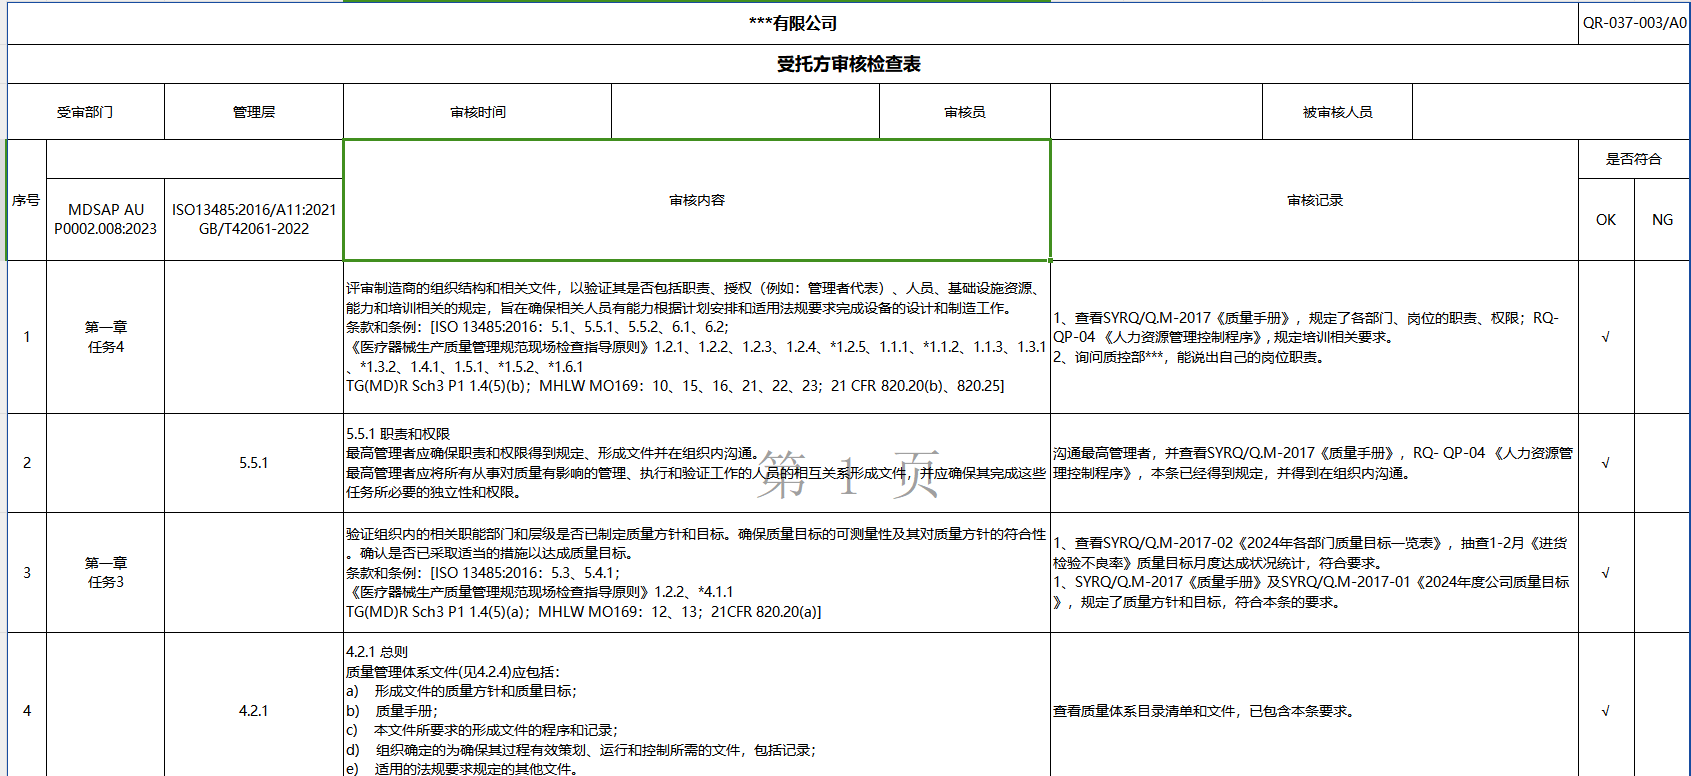Select the empty ISO cell in row 1
Viewport: 1691px width, 776px height.
pyautogui.click(x=254, y=337)
